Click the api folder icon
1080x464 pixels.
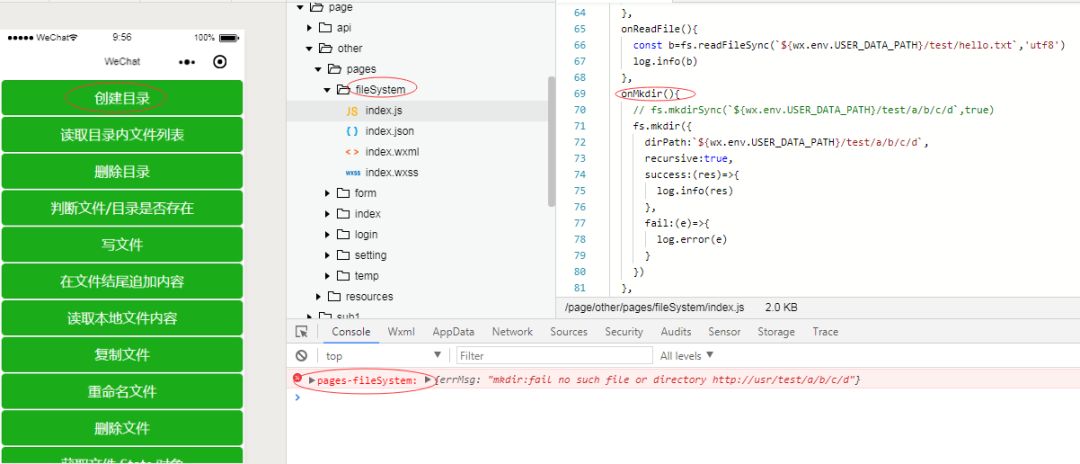coord(325,28)
